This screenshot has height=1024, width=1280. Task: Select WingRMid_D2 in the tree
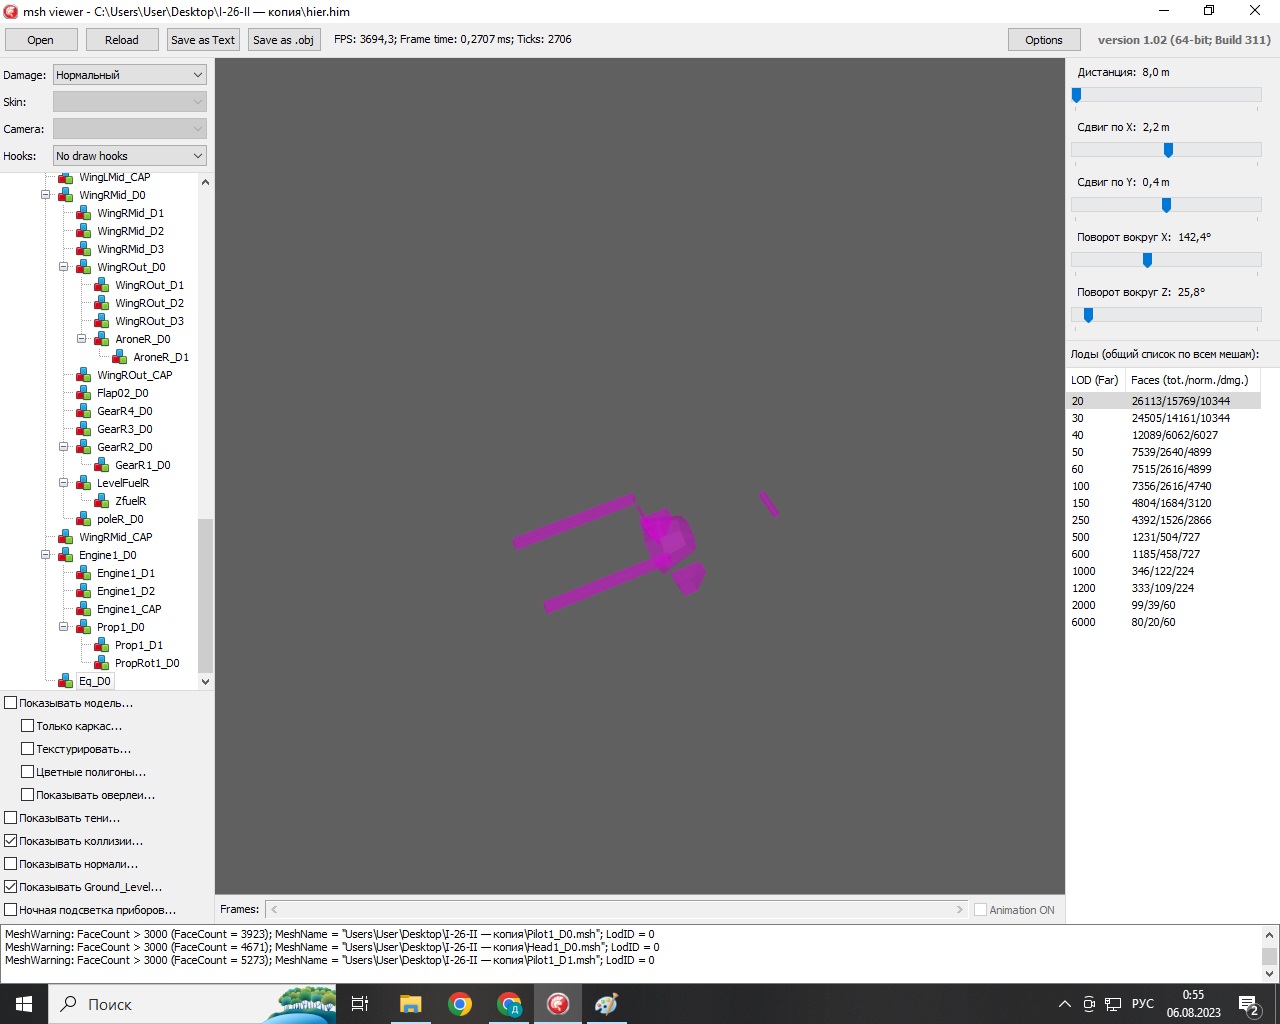coord(130,231)
